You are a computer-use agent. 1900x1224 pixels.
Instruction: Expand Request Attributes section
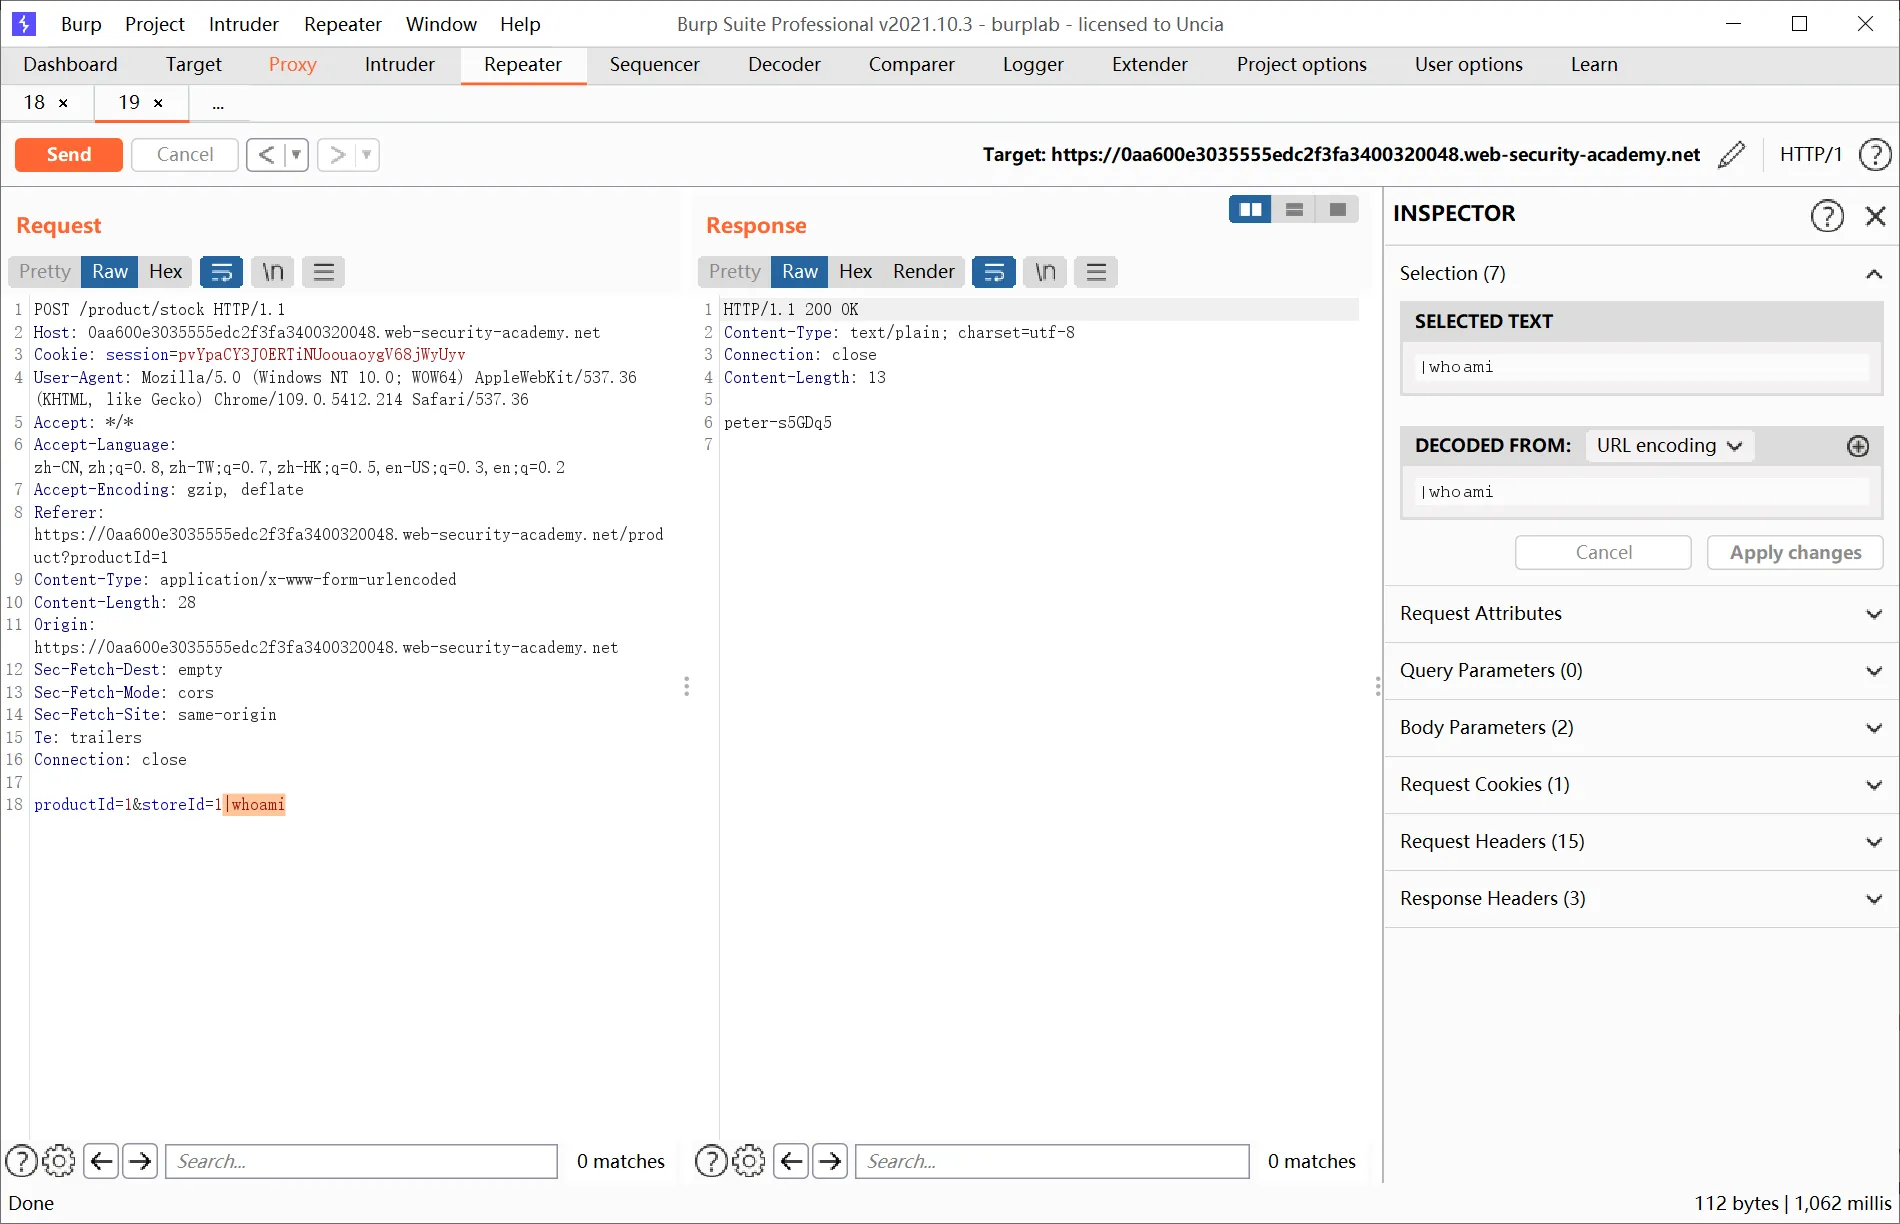point(1642,614)
